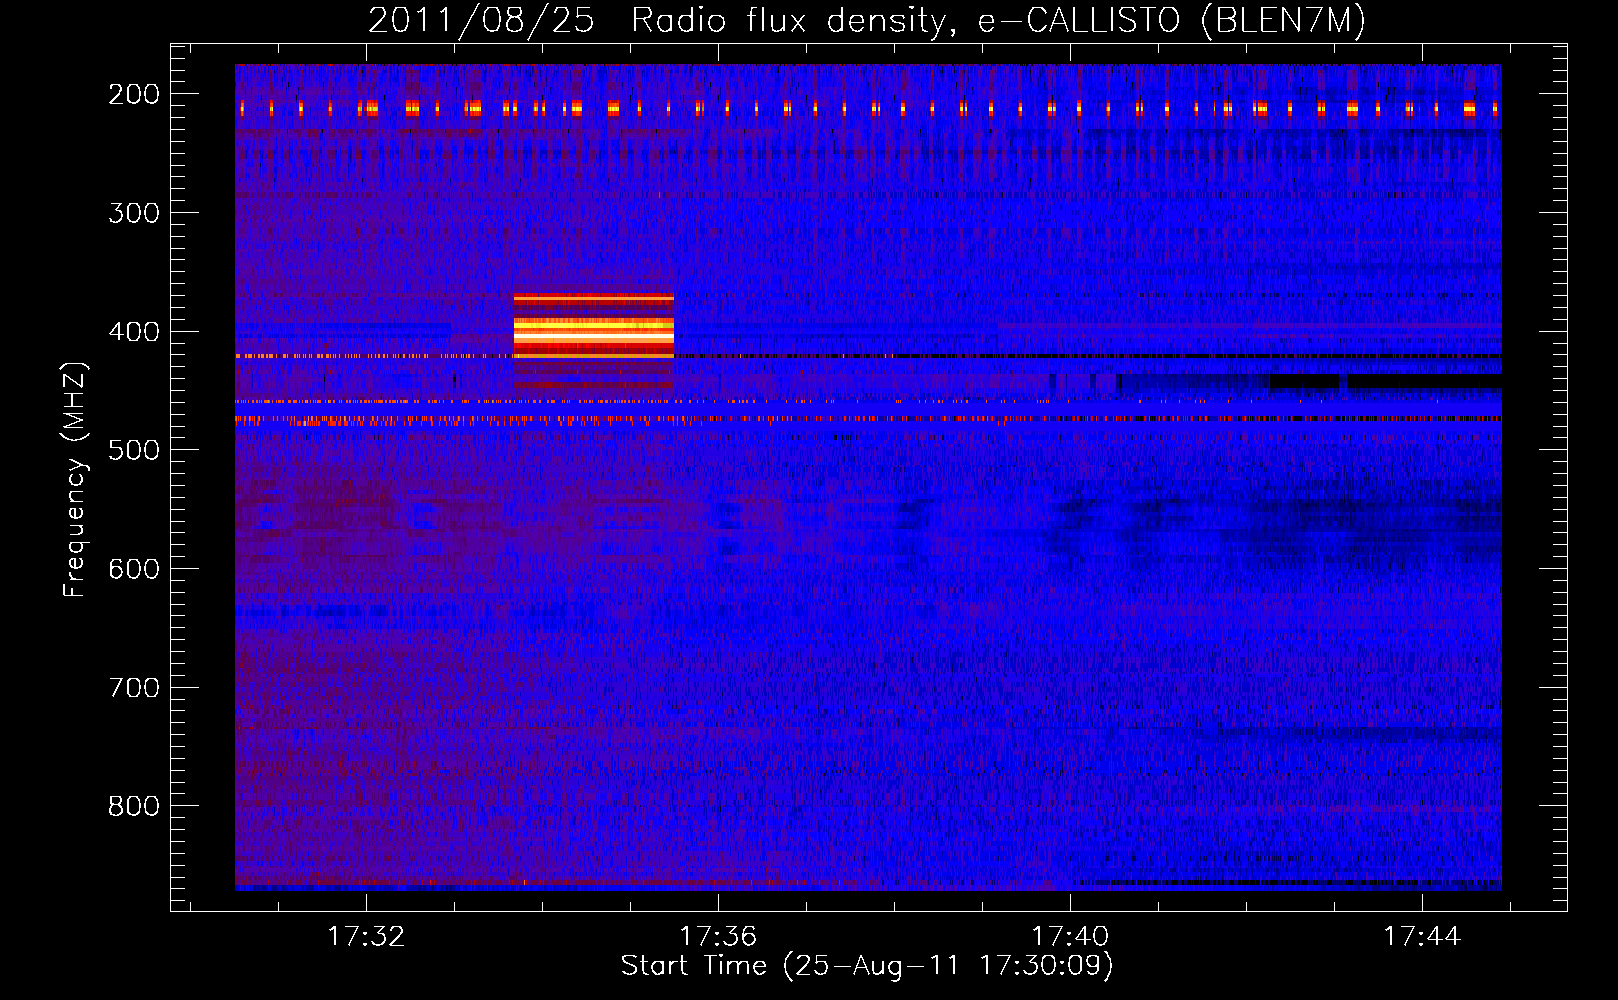Click the Frequency (MHZ) axis label
The image size is (1618, 1000).
75,479
